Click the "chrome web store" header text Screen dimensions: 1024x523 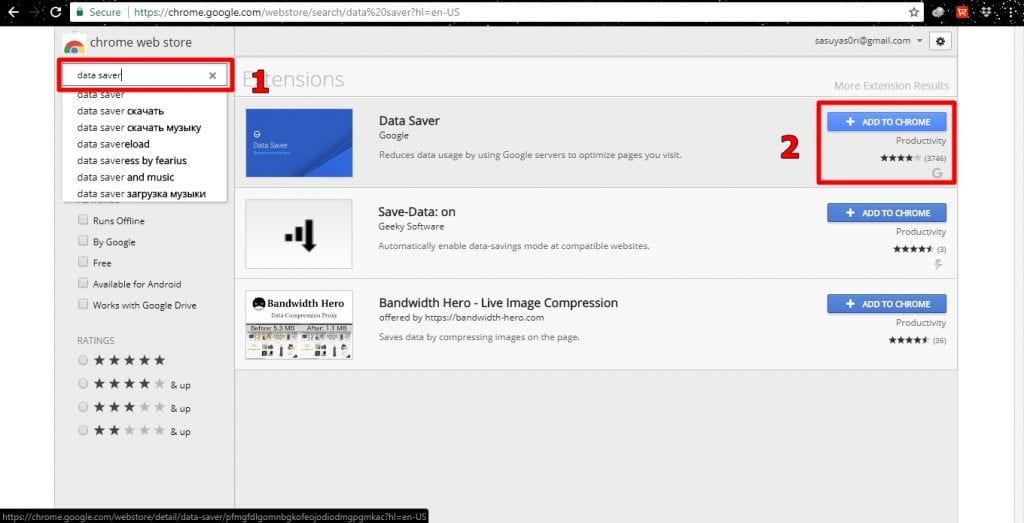coord(141,43)
